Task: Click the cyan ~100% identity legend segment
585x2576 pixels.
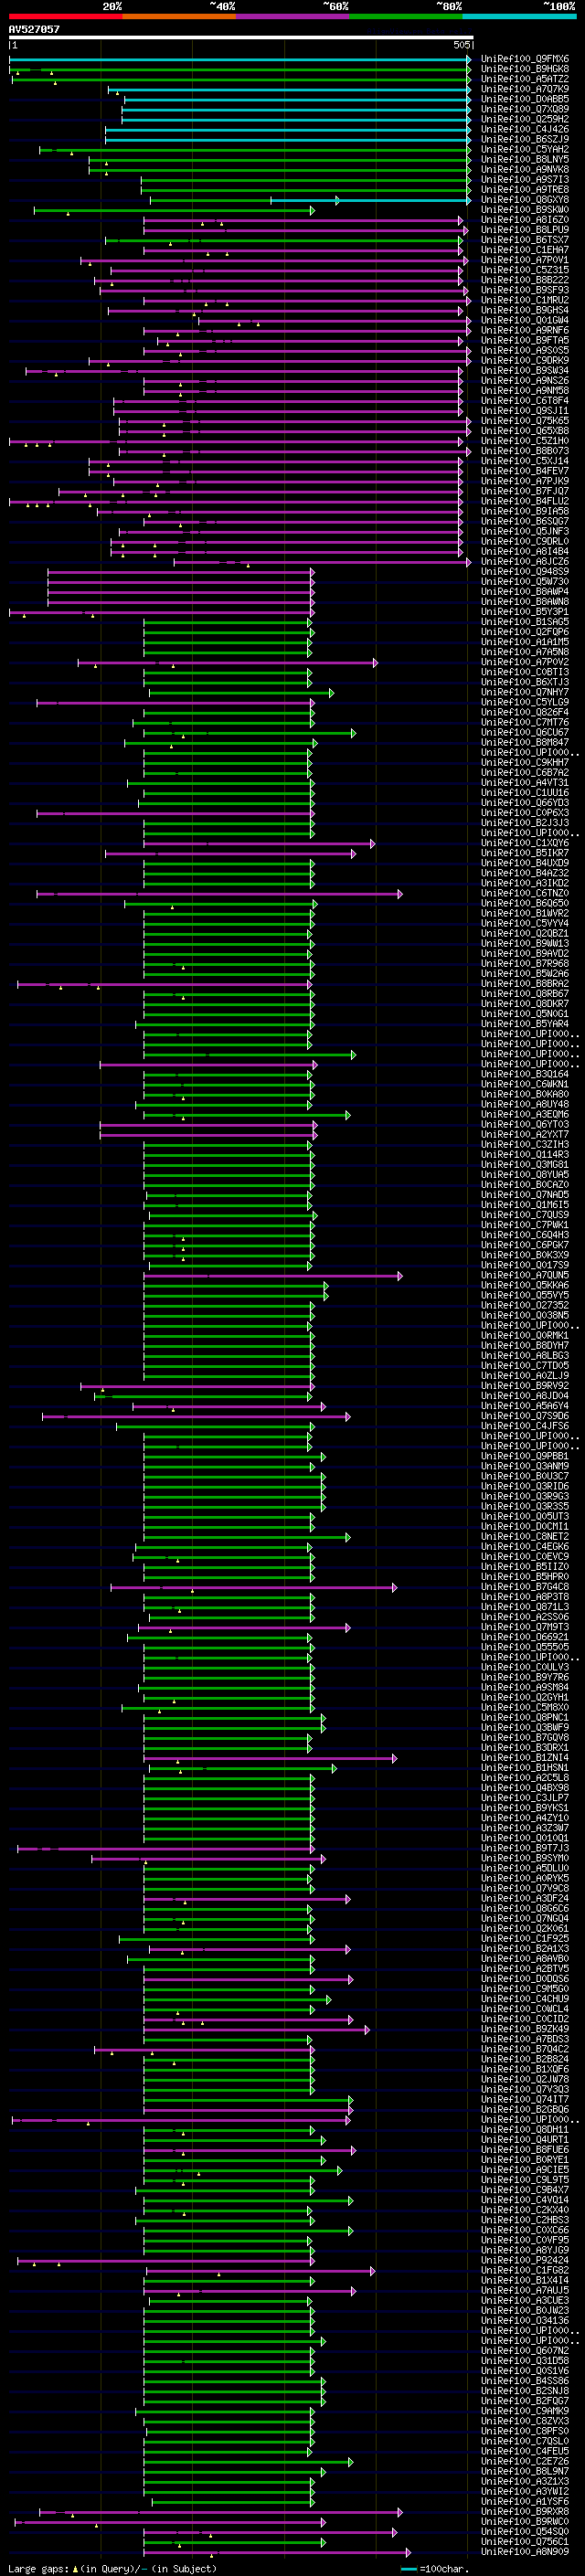Action: (520, 16)
